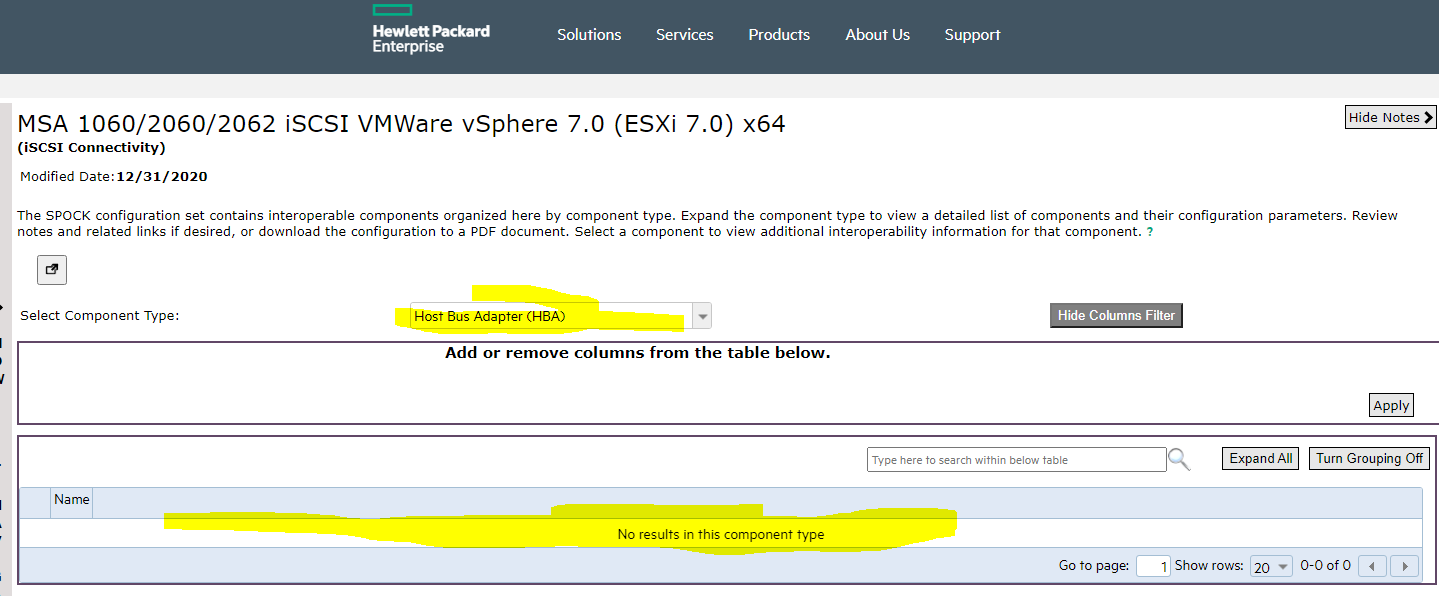Click the 0-0 of 0 row count text
Image resolution: width=1439 pixels, height=596 pixels.
click(1325, 566)
